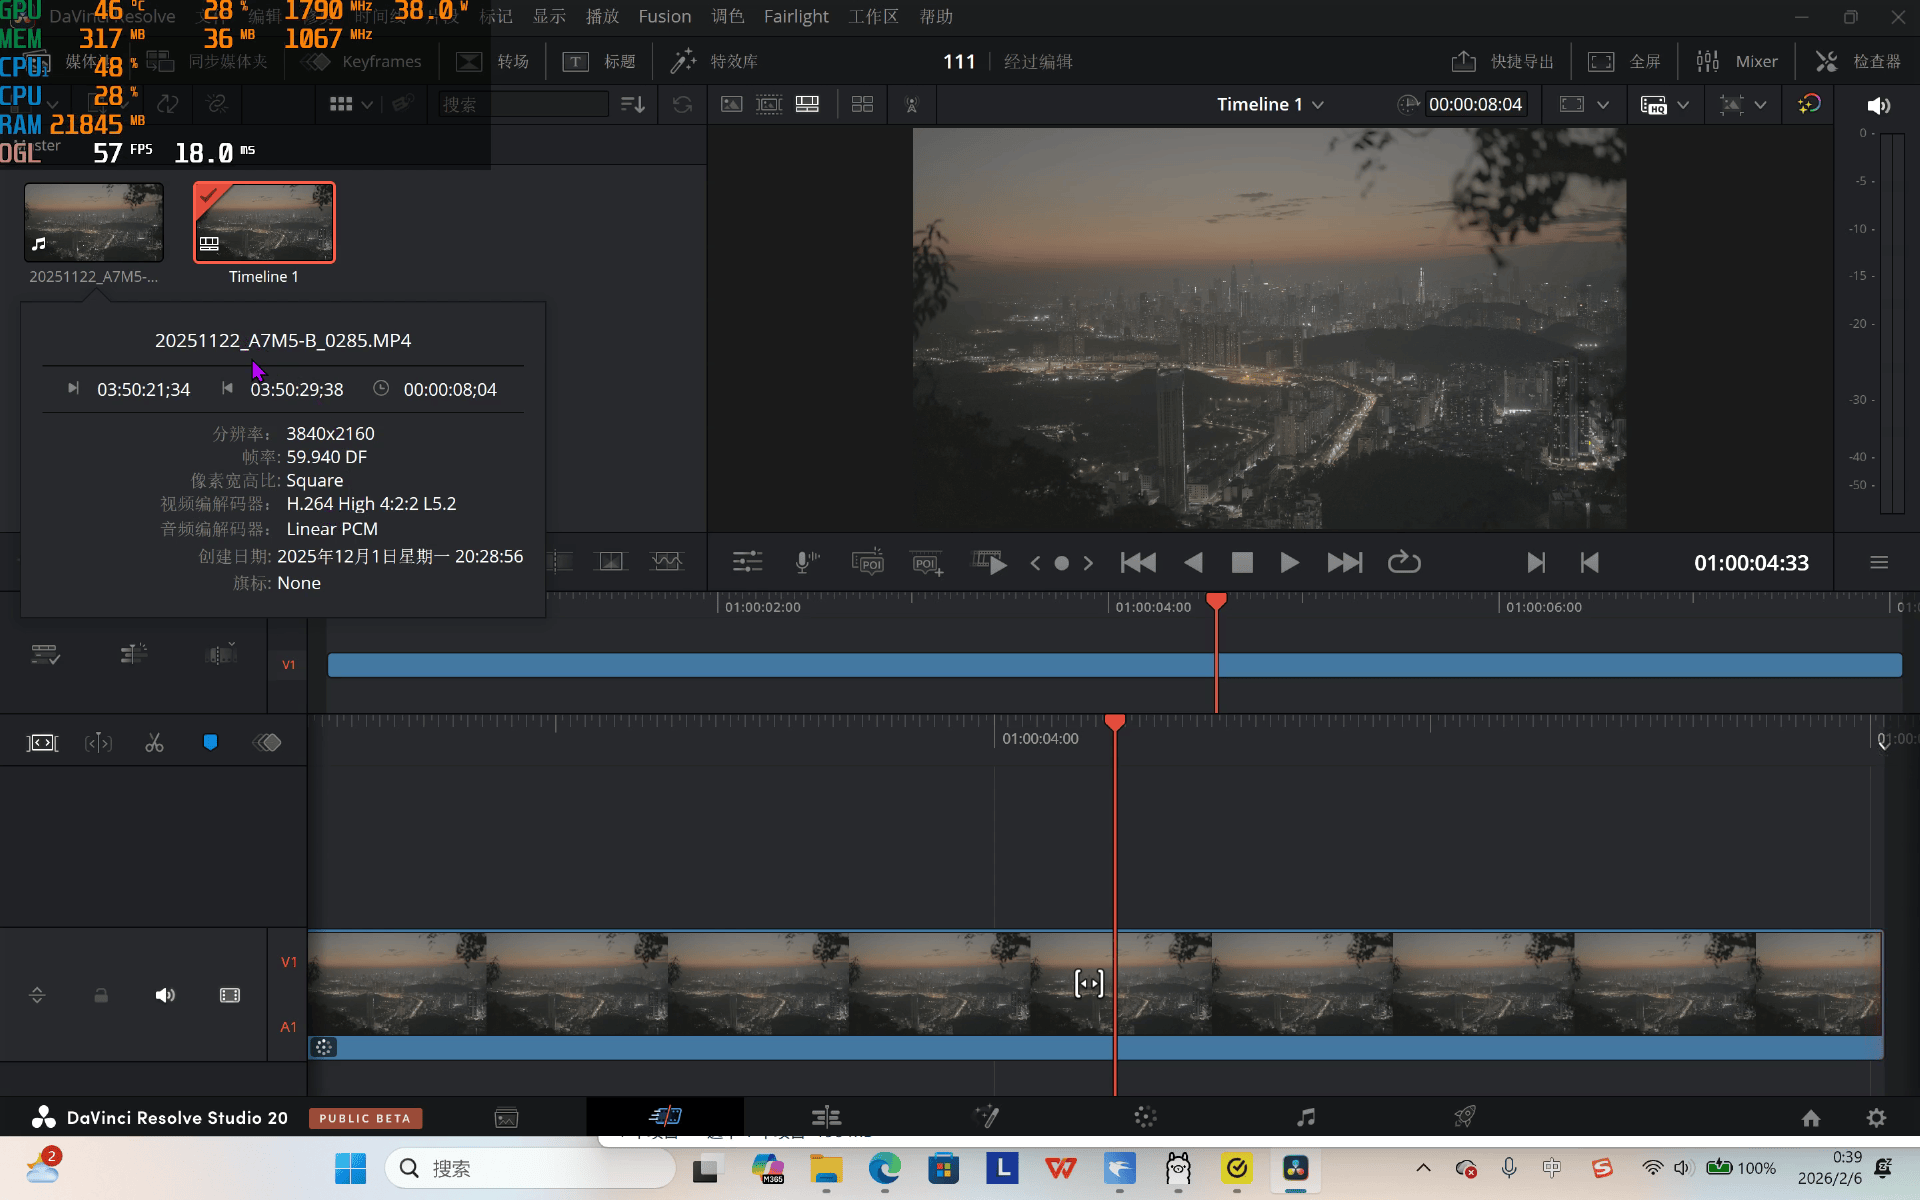Go to the previous edit point
This screenshot has height=1200, width=1920.
[1589, 563]
